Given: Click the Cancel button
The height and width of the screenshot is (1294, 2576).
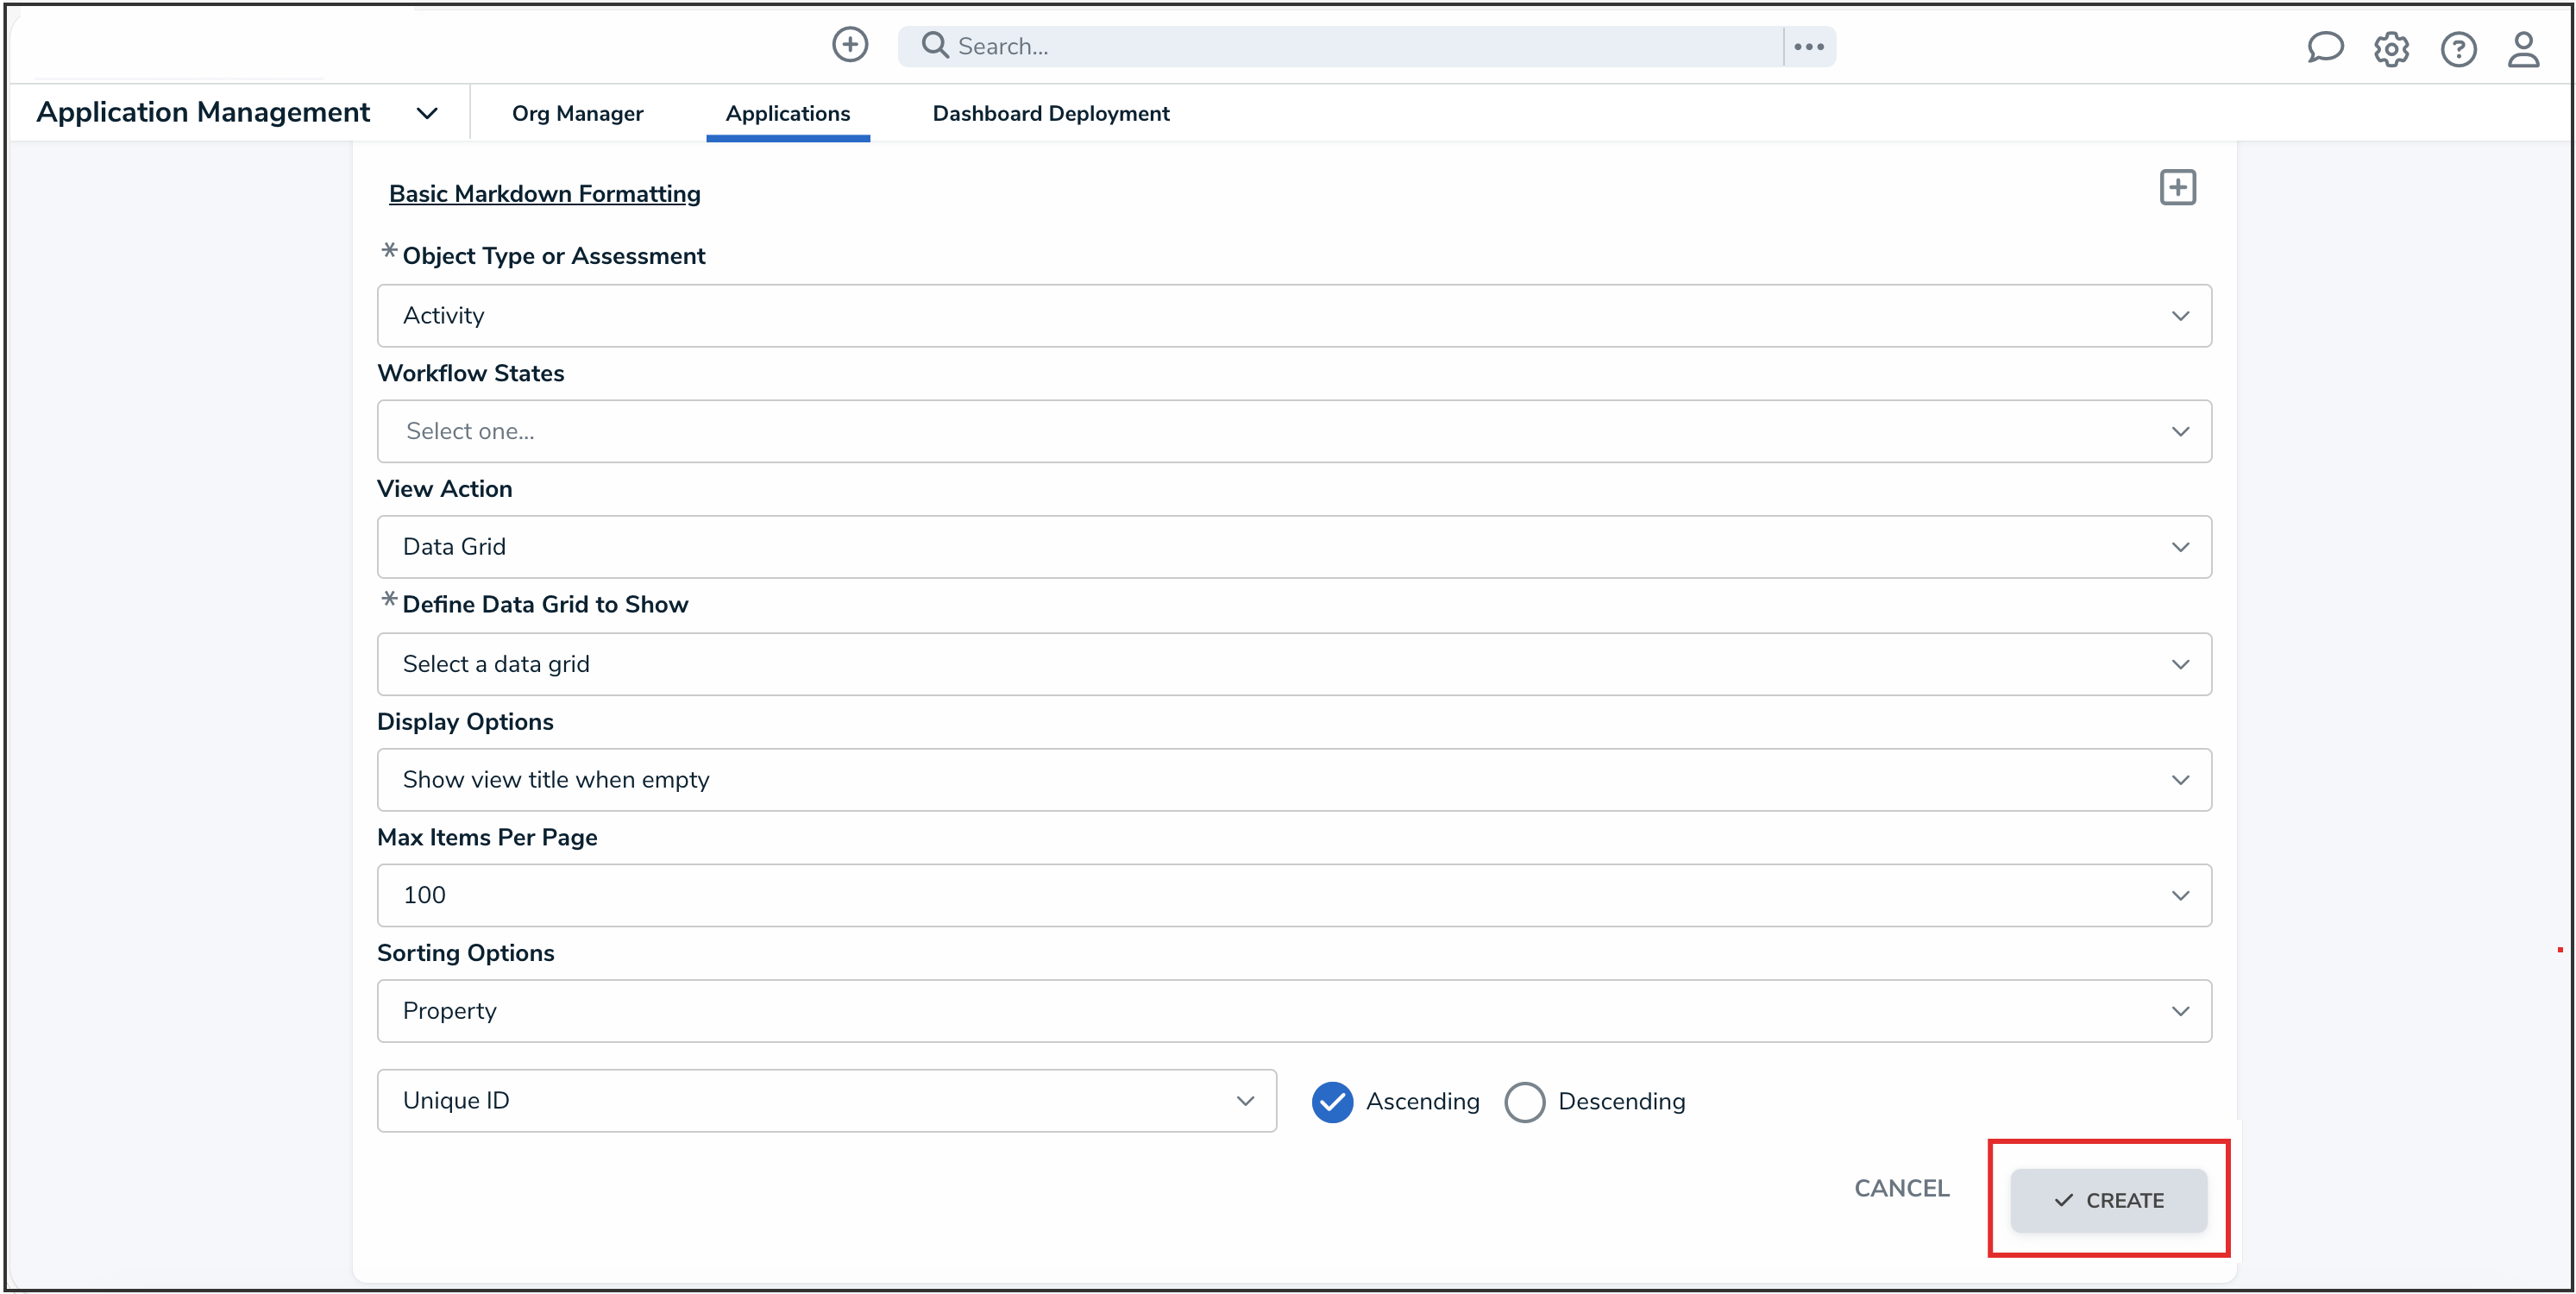Looking at the screenshot, I should point(1901,1188).
